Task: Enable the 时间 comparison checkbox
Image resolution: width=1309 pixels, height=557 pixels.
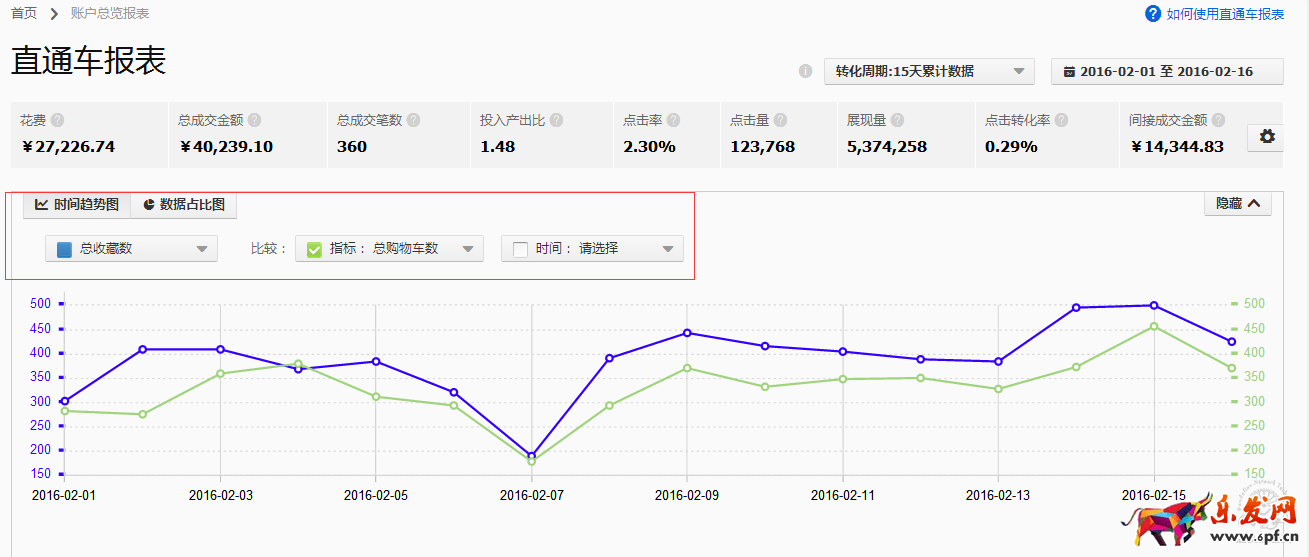Action: point(520,249)
